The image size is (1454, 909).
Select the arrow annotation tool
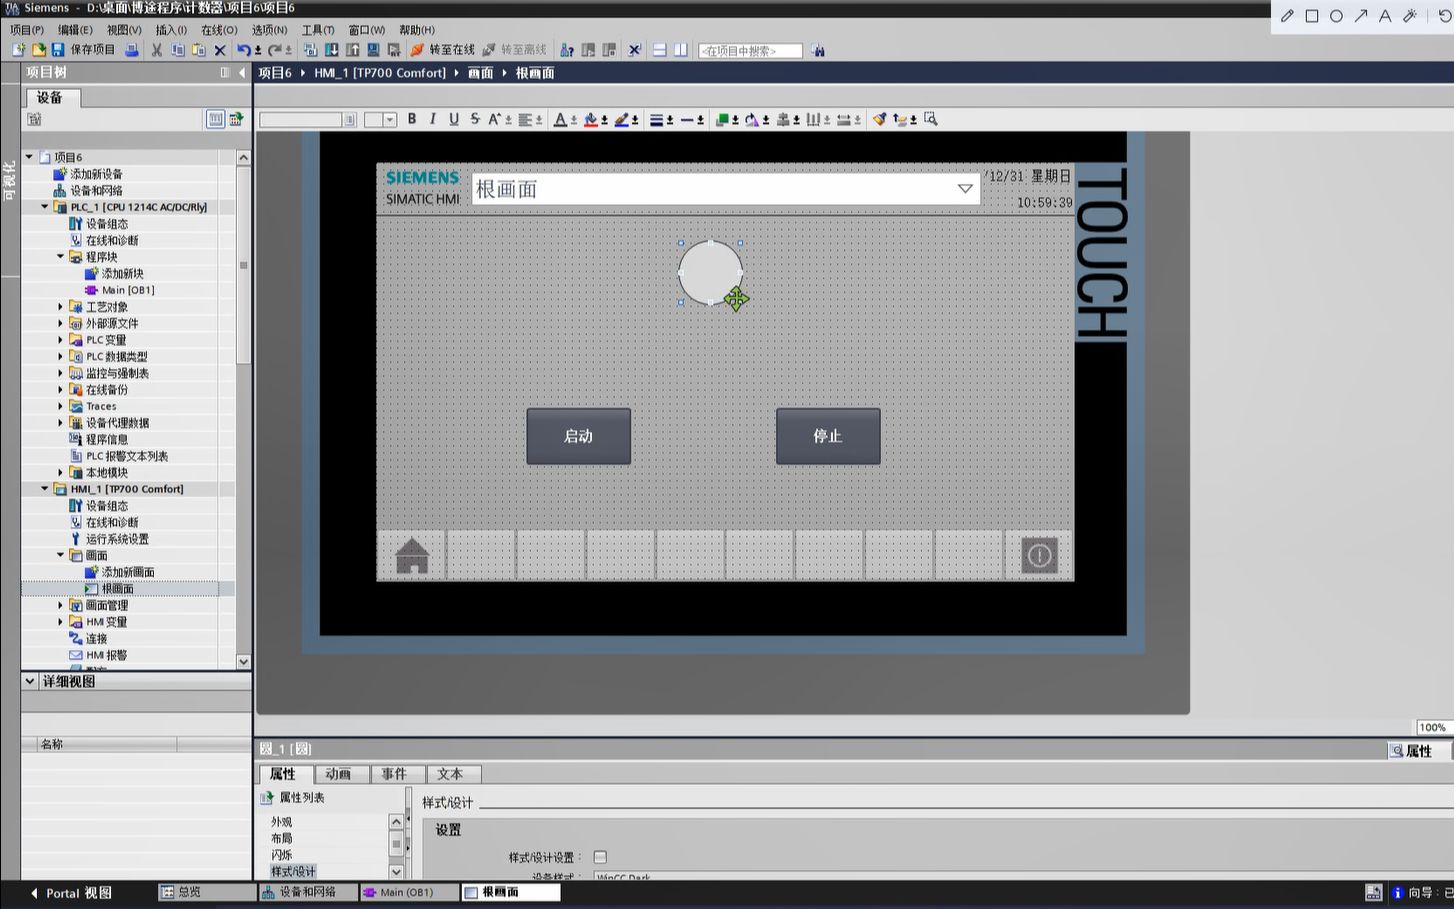tap(1361, 16)
